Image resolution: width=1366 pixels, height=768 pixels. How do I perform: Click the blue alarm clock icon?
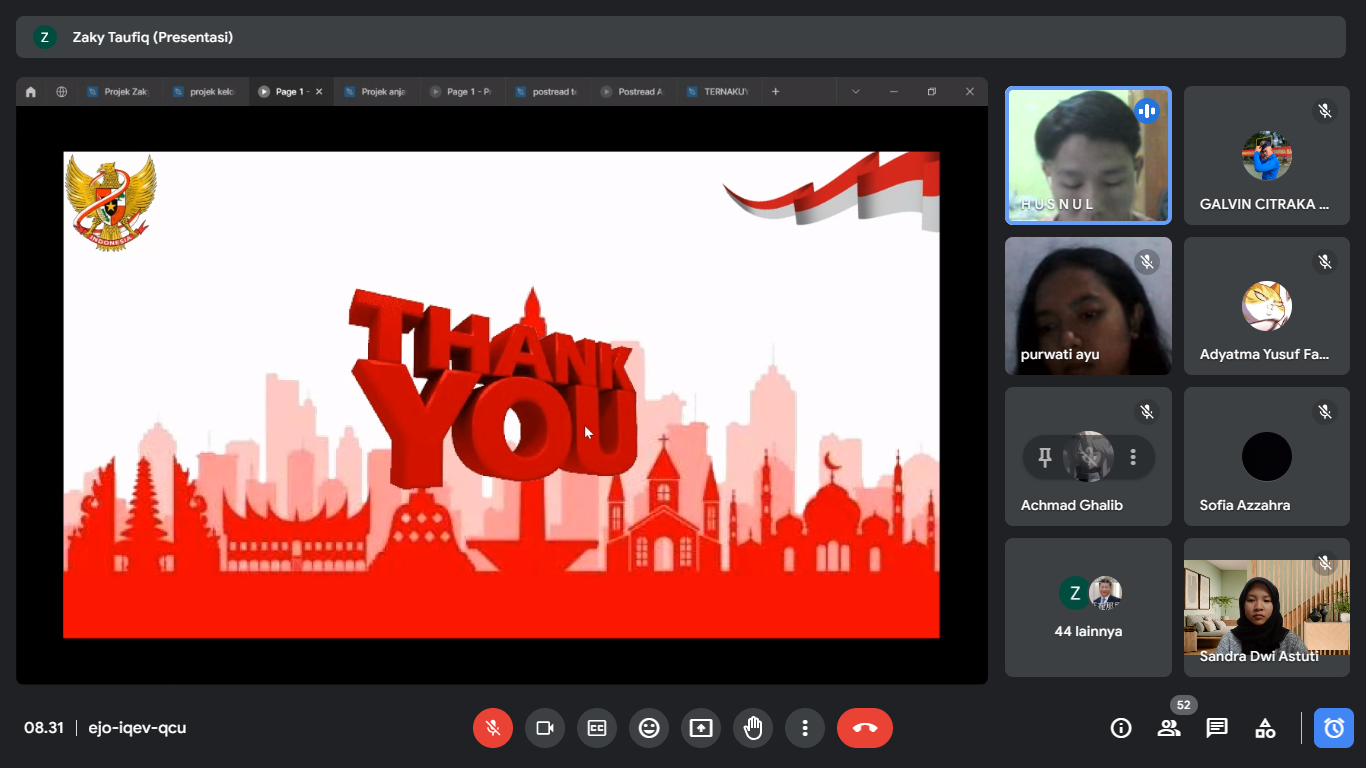1334,728
